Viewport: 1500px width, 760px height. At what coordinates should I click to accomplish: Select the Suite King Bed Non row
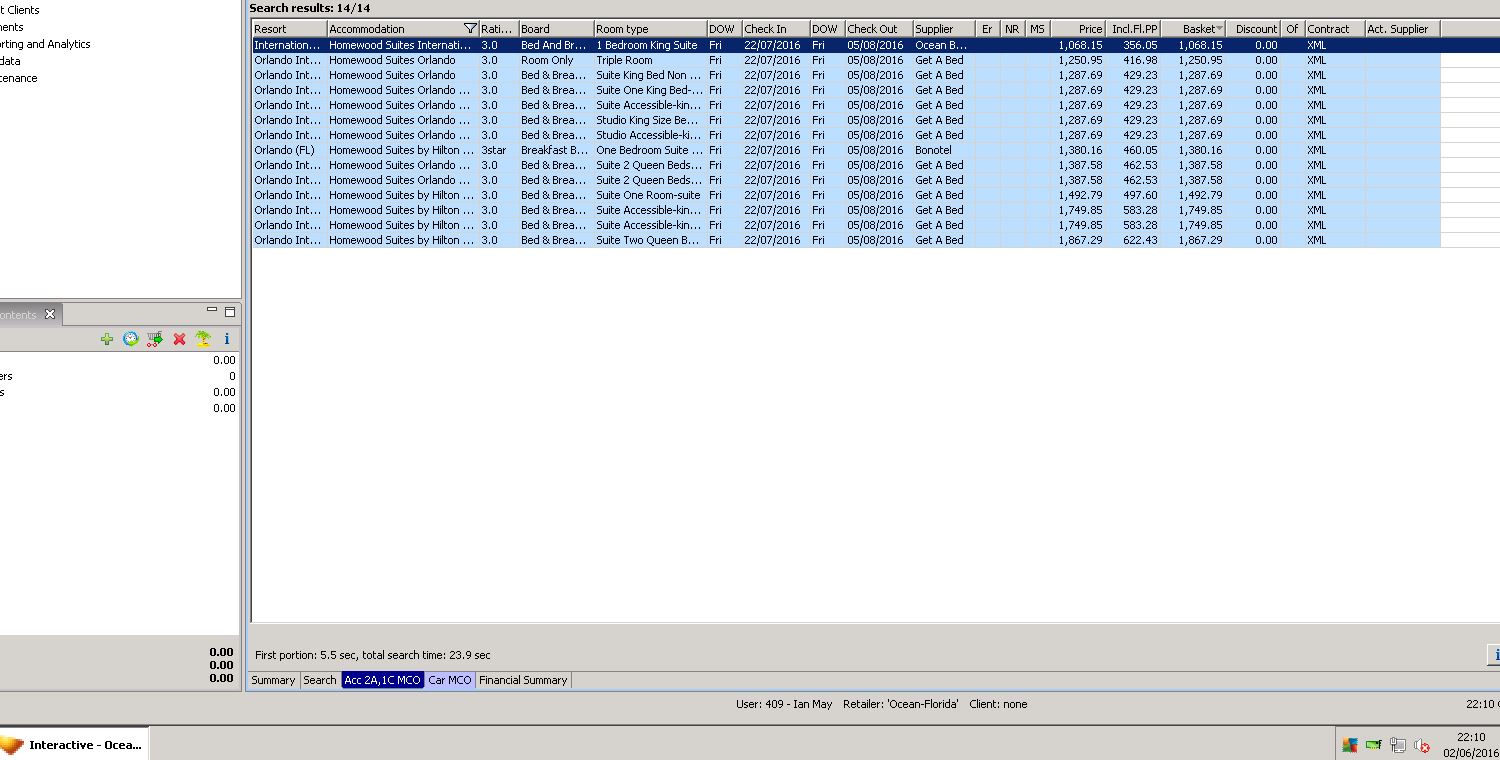tap(846, 75)
